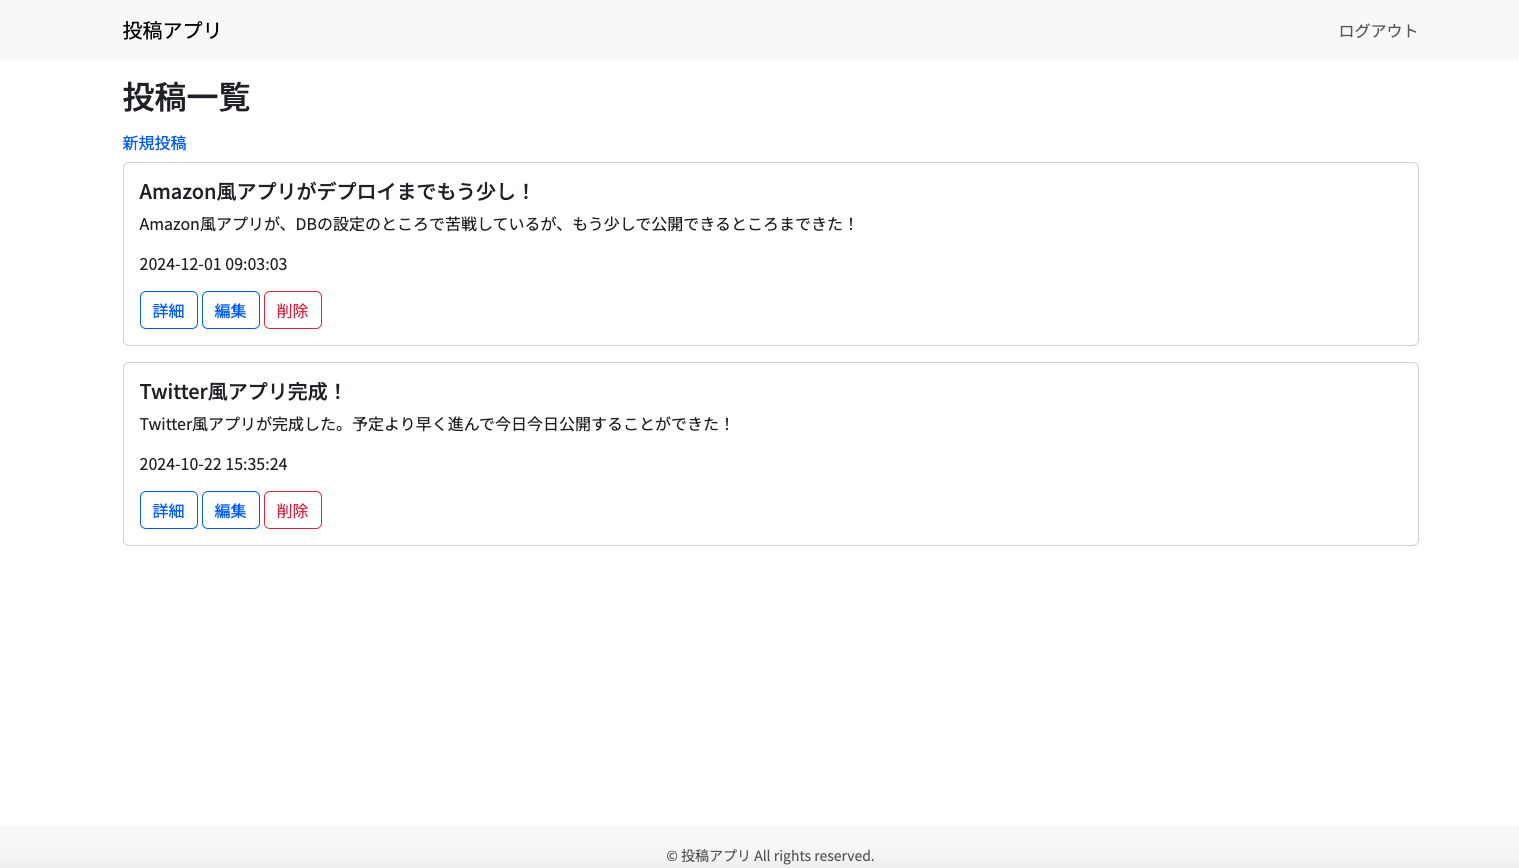The image size is (1519, 868).
Task: Click the 投稿一覧 page heading
Action: tap(186, 98)
